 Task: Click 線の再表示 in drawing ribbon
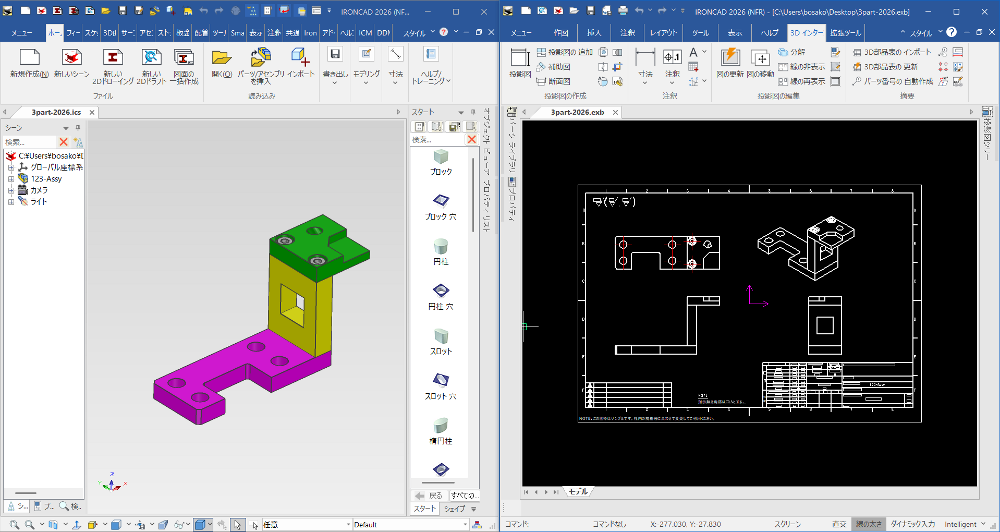tap(802, 81)
